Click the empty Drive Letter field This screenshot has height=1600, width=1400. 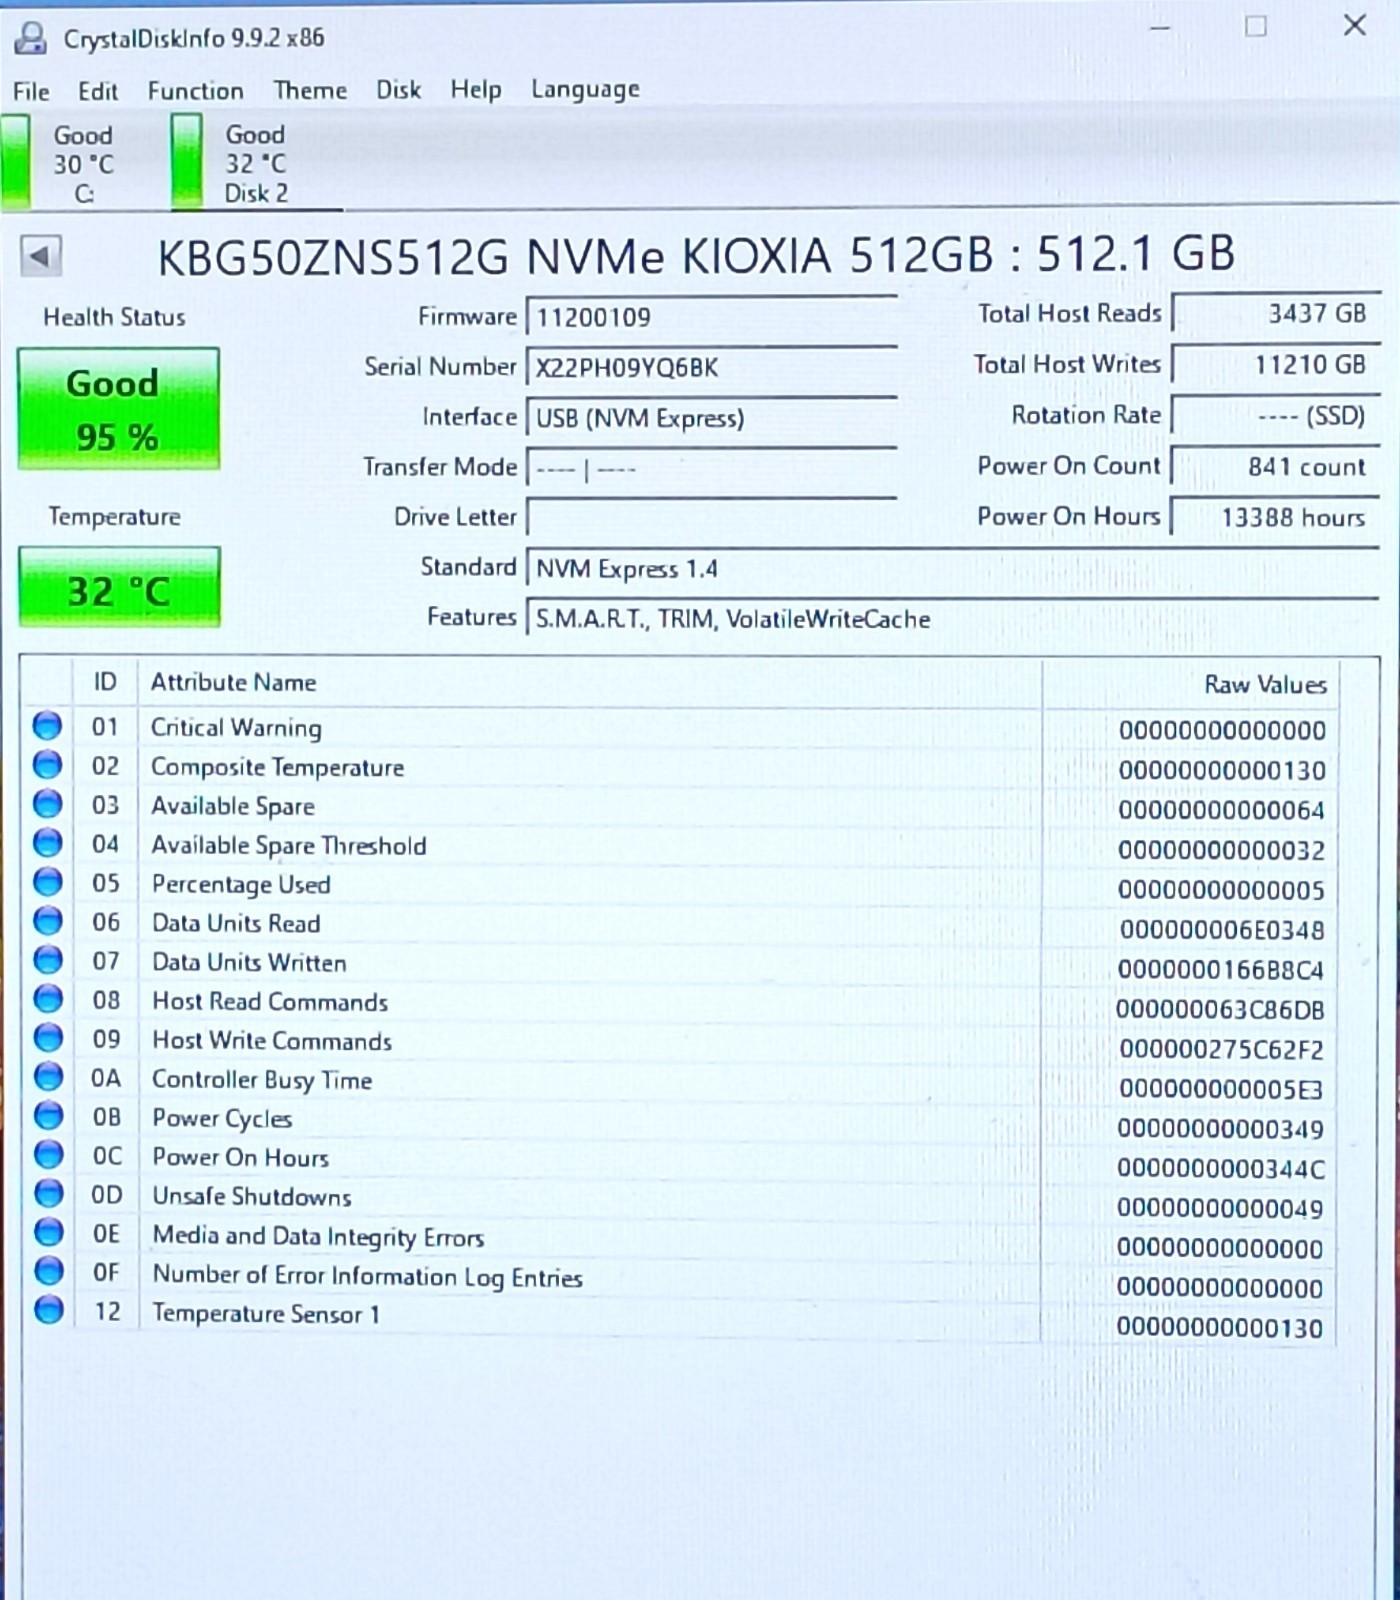pos(711,518)
